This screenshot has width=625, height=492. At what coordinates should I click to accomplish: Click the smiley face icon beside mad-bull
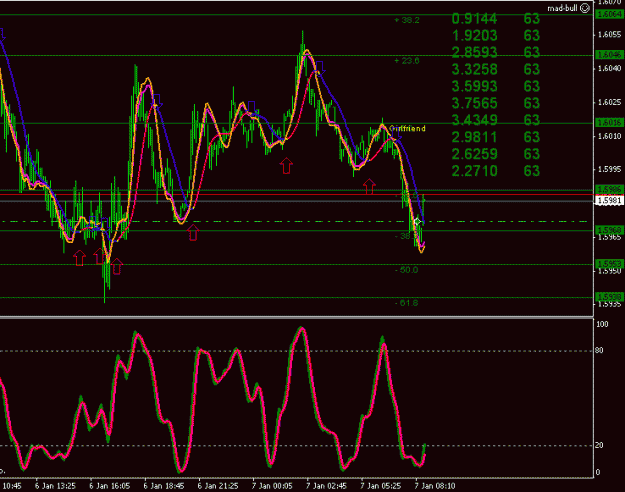[585, 8]
